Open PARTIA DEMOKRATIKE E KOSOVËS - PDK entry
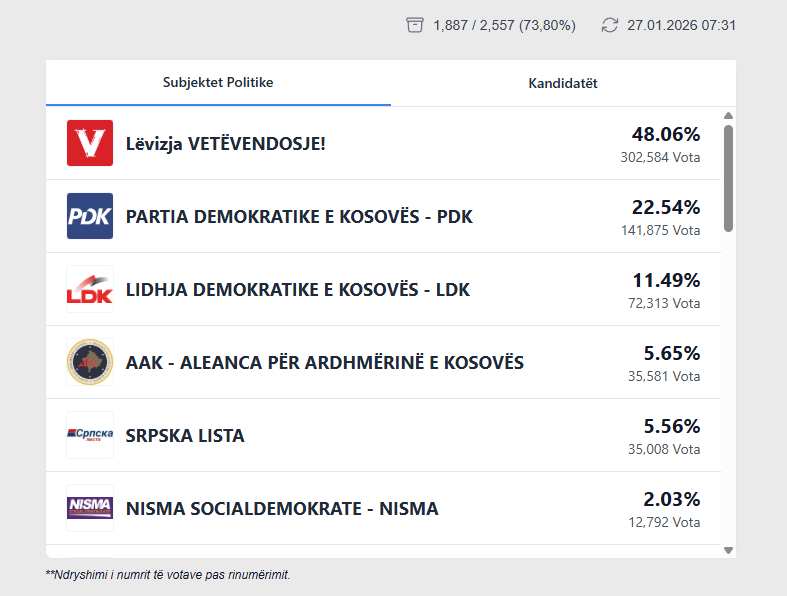 pos(299,217)
